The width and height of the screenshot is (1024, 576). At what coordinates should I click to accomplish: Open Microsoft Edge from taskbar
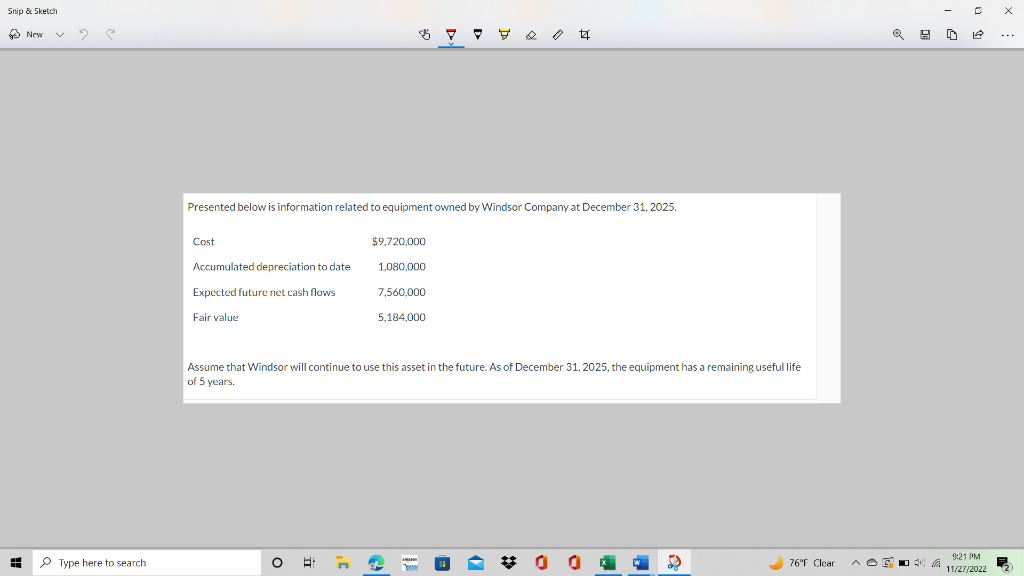tap(376, 562)
